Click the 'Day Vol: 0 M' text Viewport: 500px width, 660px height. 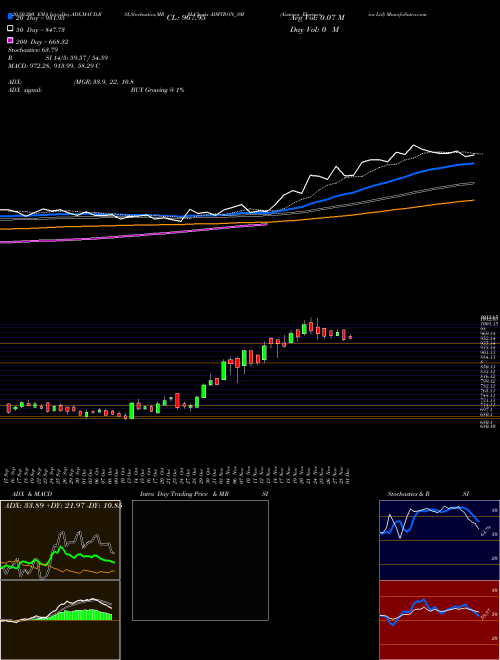[x=314, y=29]
